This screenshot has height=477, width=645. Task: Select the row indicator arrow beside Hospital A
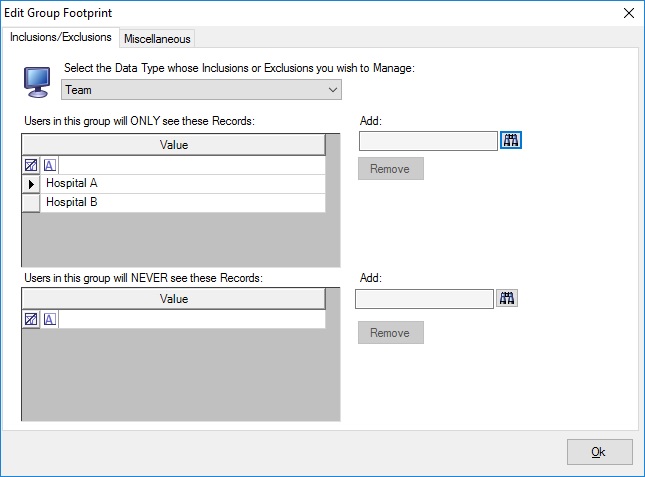[x=31, y=184]
